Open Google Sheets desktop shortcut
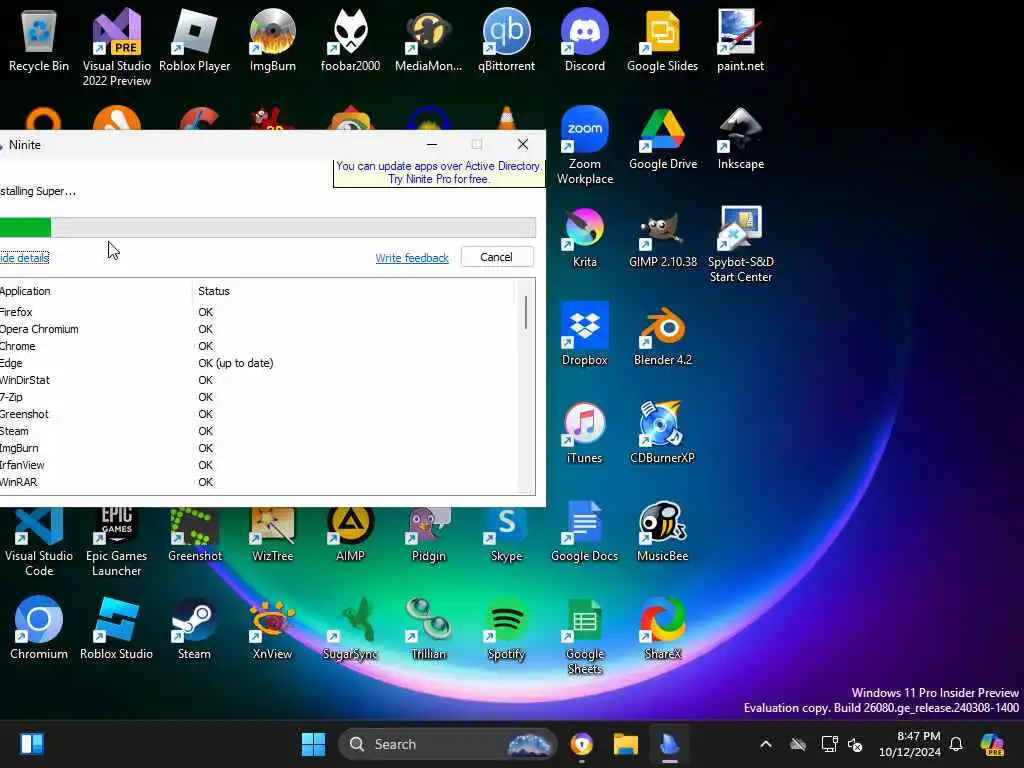Image resolution: width=1024 pixels, height=768 pixels. pos(584,635)
